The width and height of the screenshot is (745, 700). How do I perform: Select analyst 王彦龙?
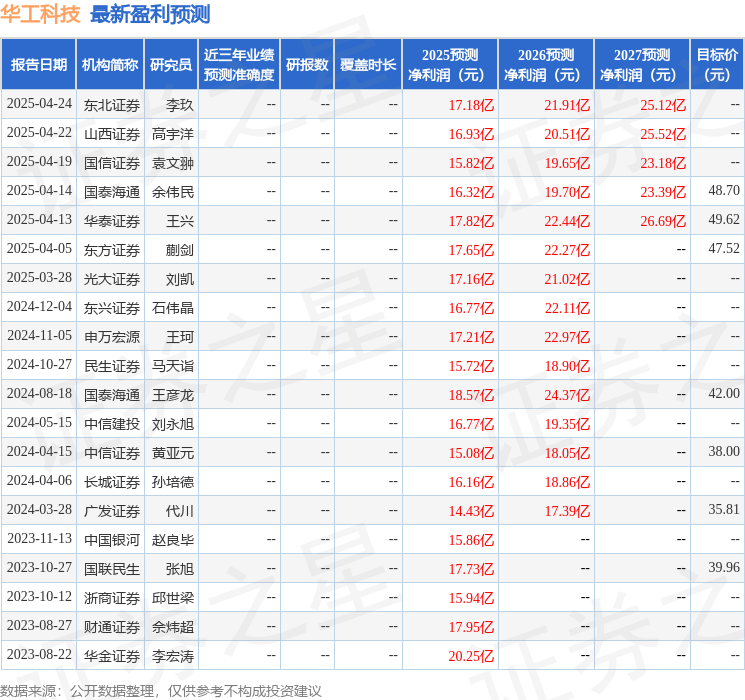click(173, 395)
